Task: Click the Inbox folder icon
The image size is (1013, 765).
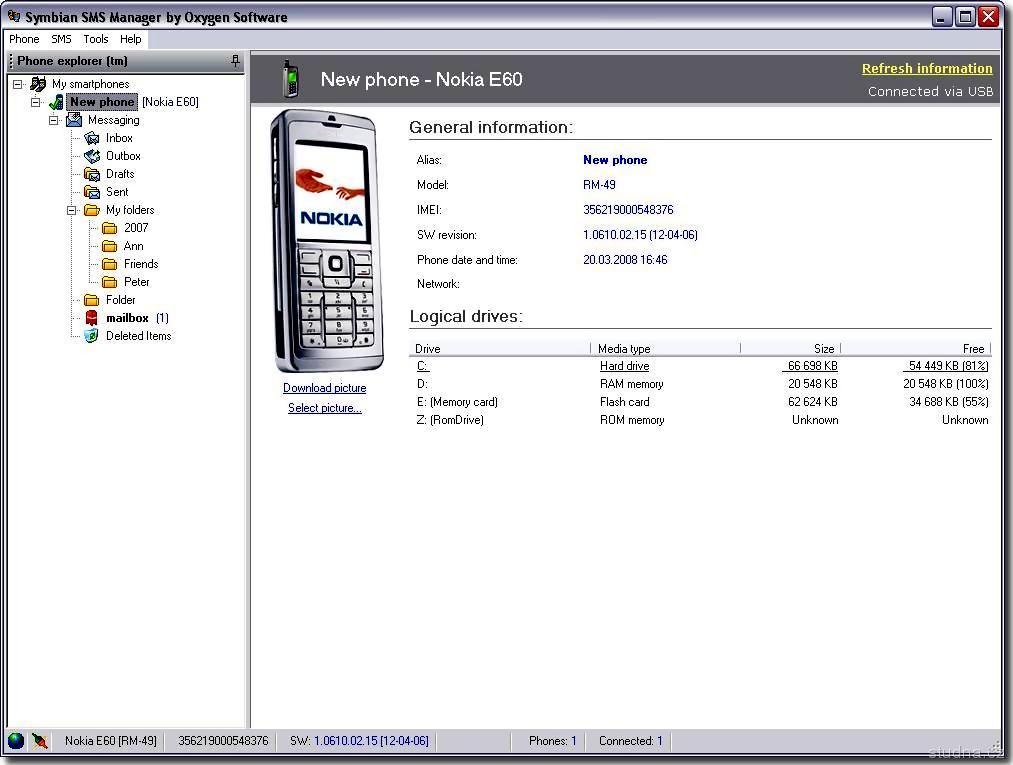Action: coord(92,138)
